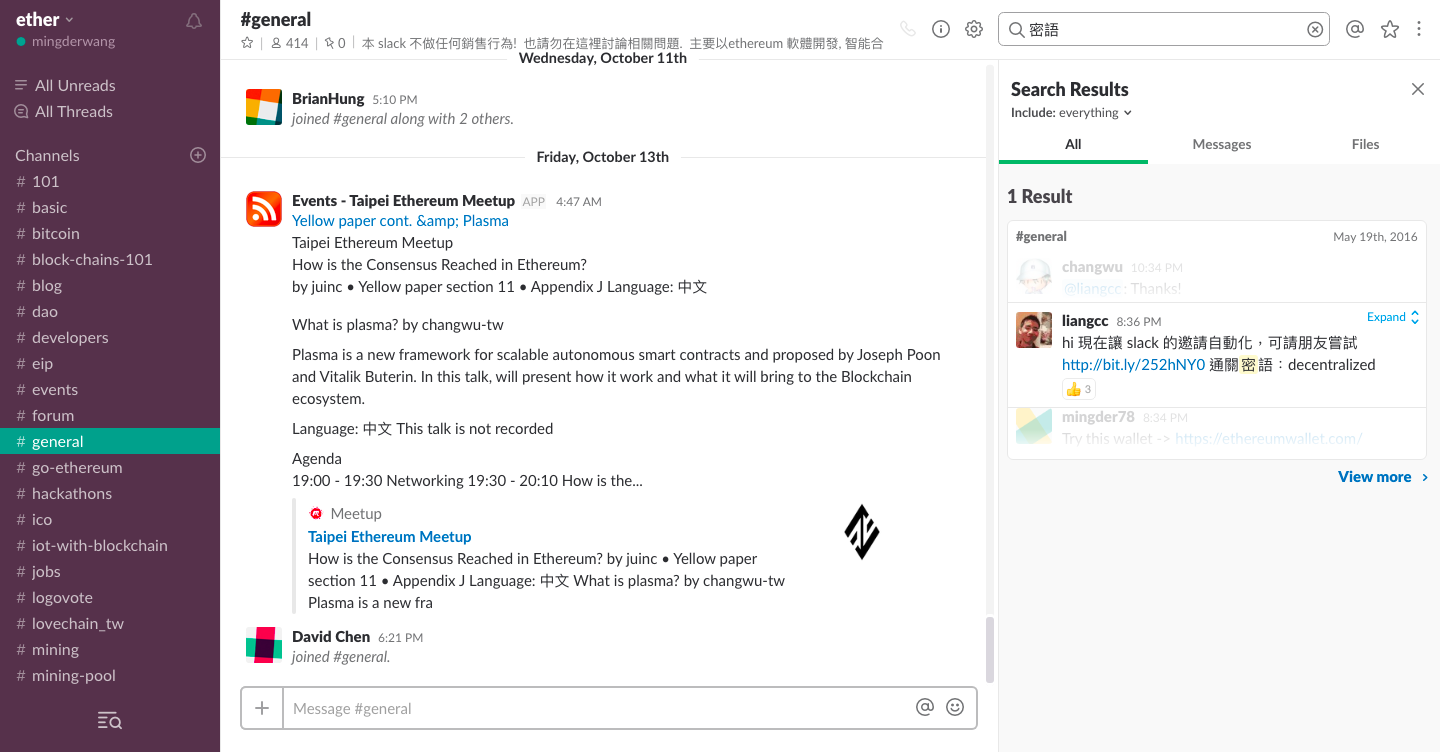Open Yellow paper cont. & Plasma link

pyautogui.click(x=400, y=220)
